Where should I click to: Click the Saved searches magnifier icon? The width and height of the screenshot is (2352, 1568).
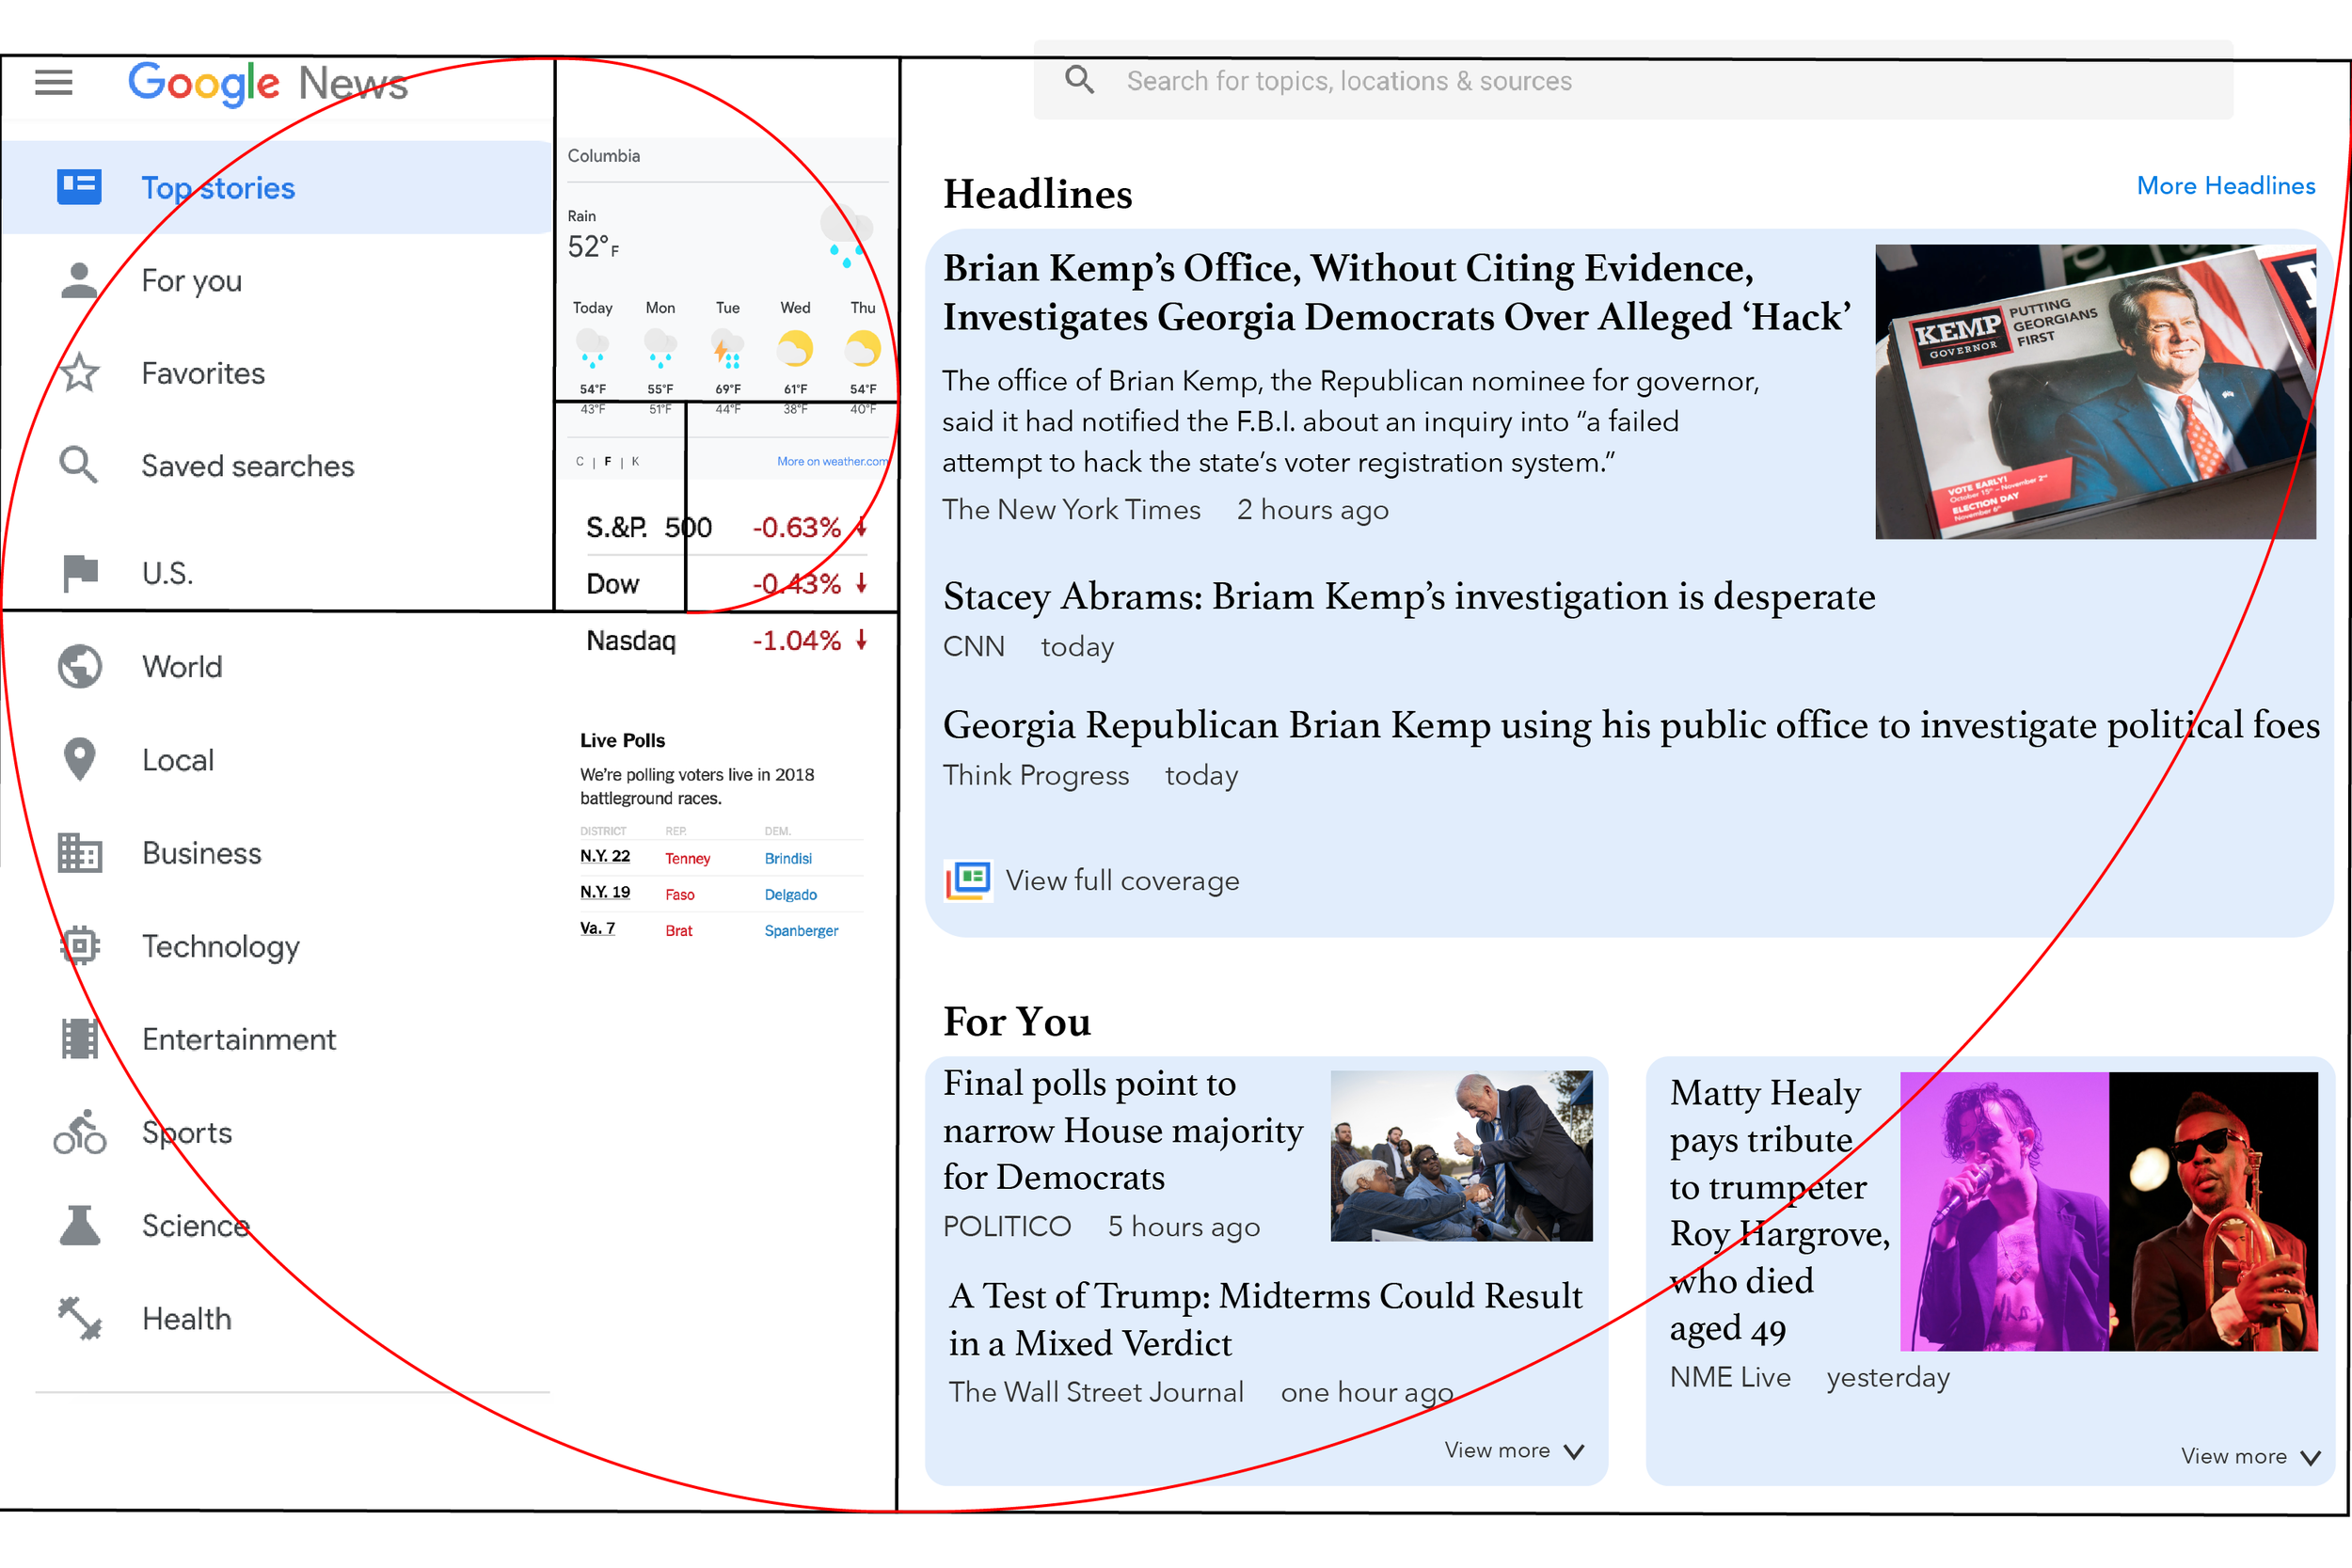[78, 465]
